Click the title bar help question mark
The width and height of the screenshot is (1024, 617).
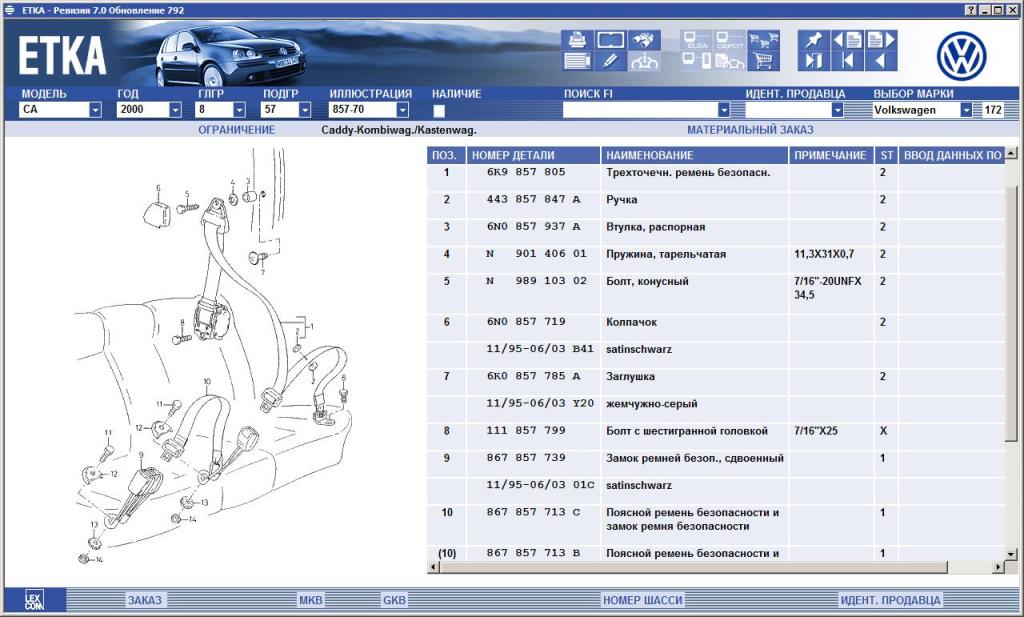click(x=971, y=10)
